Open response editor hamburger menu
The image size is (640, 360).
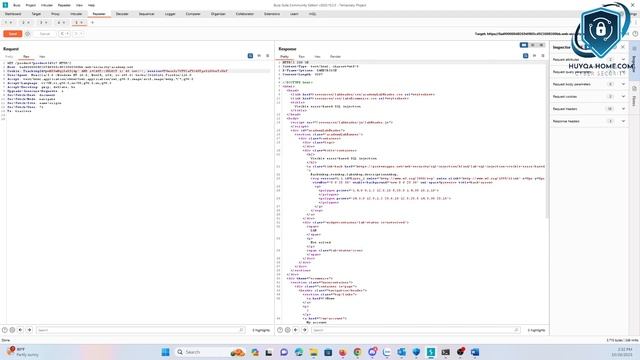tap(543, 56)
